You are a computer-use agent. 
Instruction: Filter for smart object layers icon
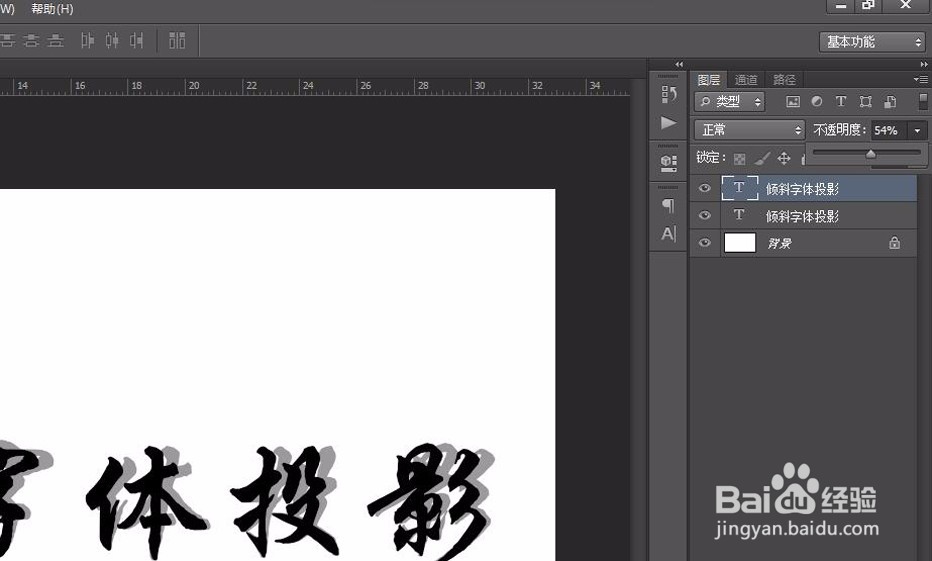point(890,102)
